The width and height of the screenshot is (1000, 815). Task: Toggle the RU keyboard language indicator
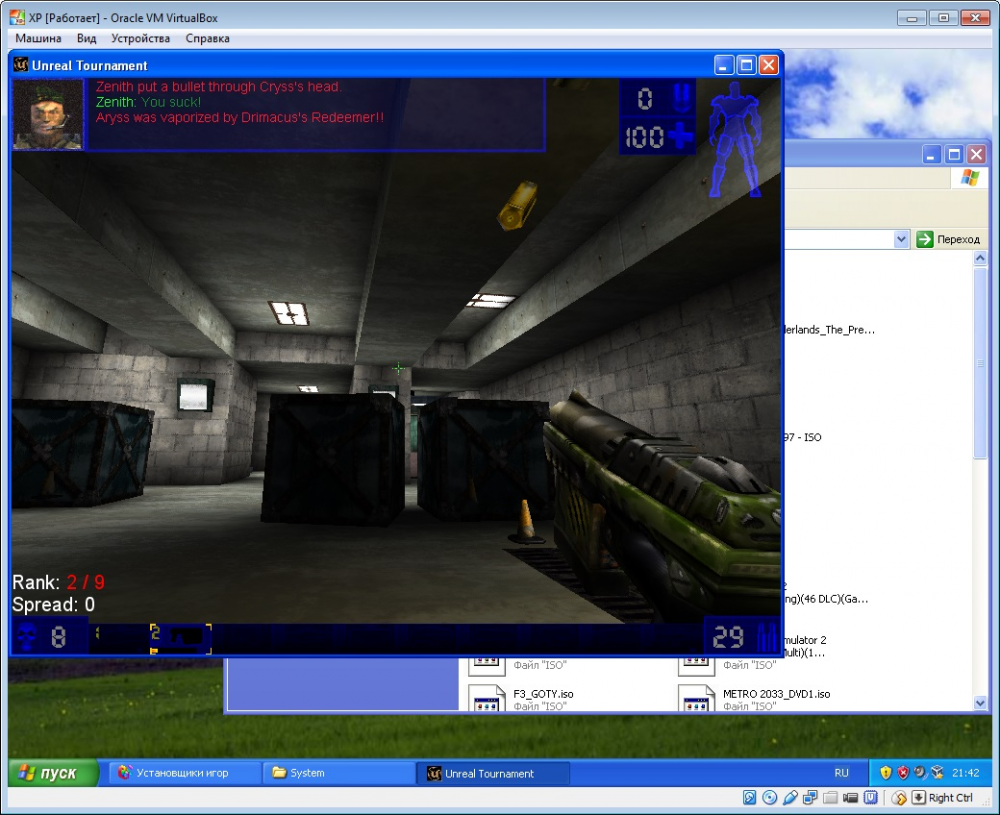(841, 773)
